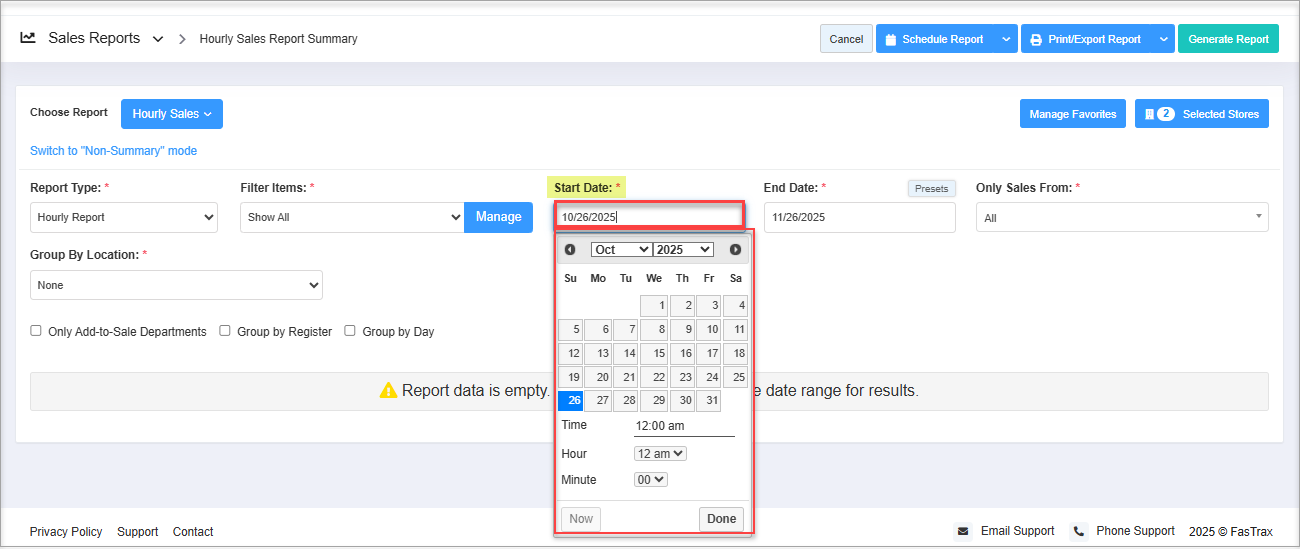This screenshot has height=549, width=1300.
Task: Click the End Date input field
Action: coord(859,217)
